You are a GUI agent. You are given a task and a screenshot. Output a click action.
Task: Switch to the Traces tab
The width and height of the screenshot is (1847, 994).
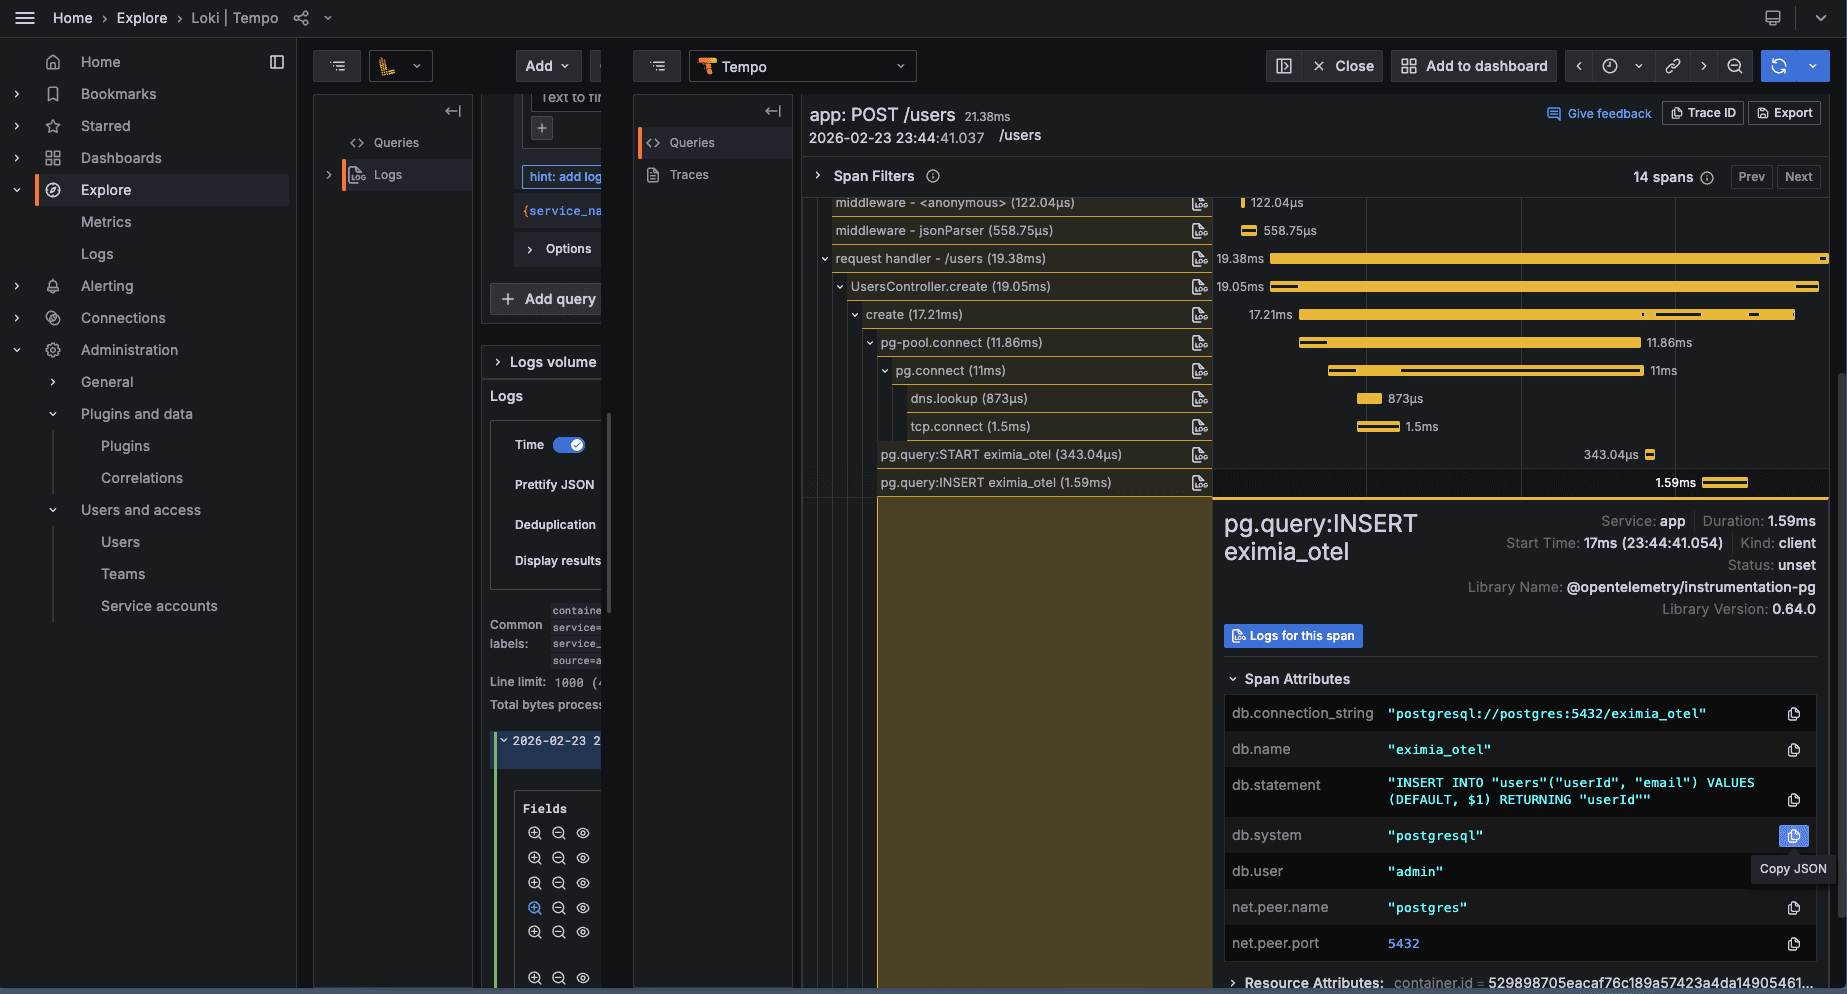click(688, 175)
